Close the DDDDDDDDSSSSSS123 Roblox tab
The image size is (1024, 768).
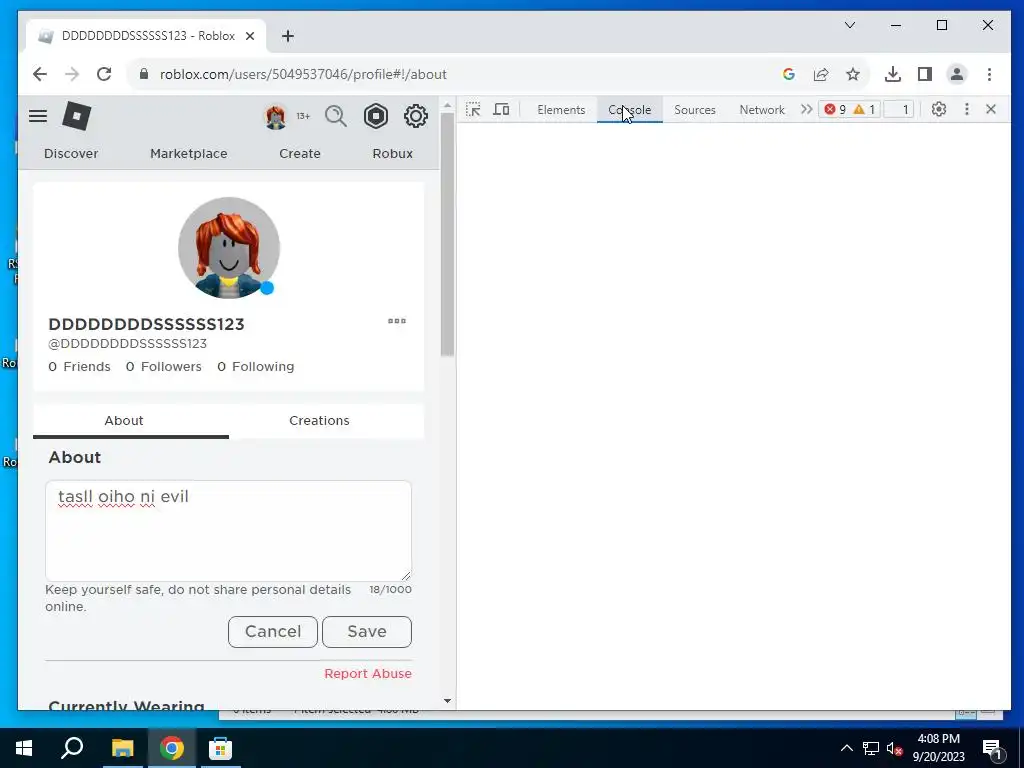(249, 36)
